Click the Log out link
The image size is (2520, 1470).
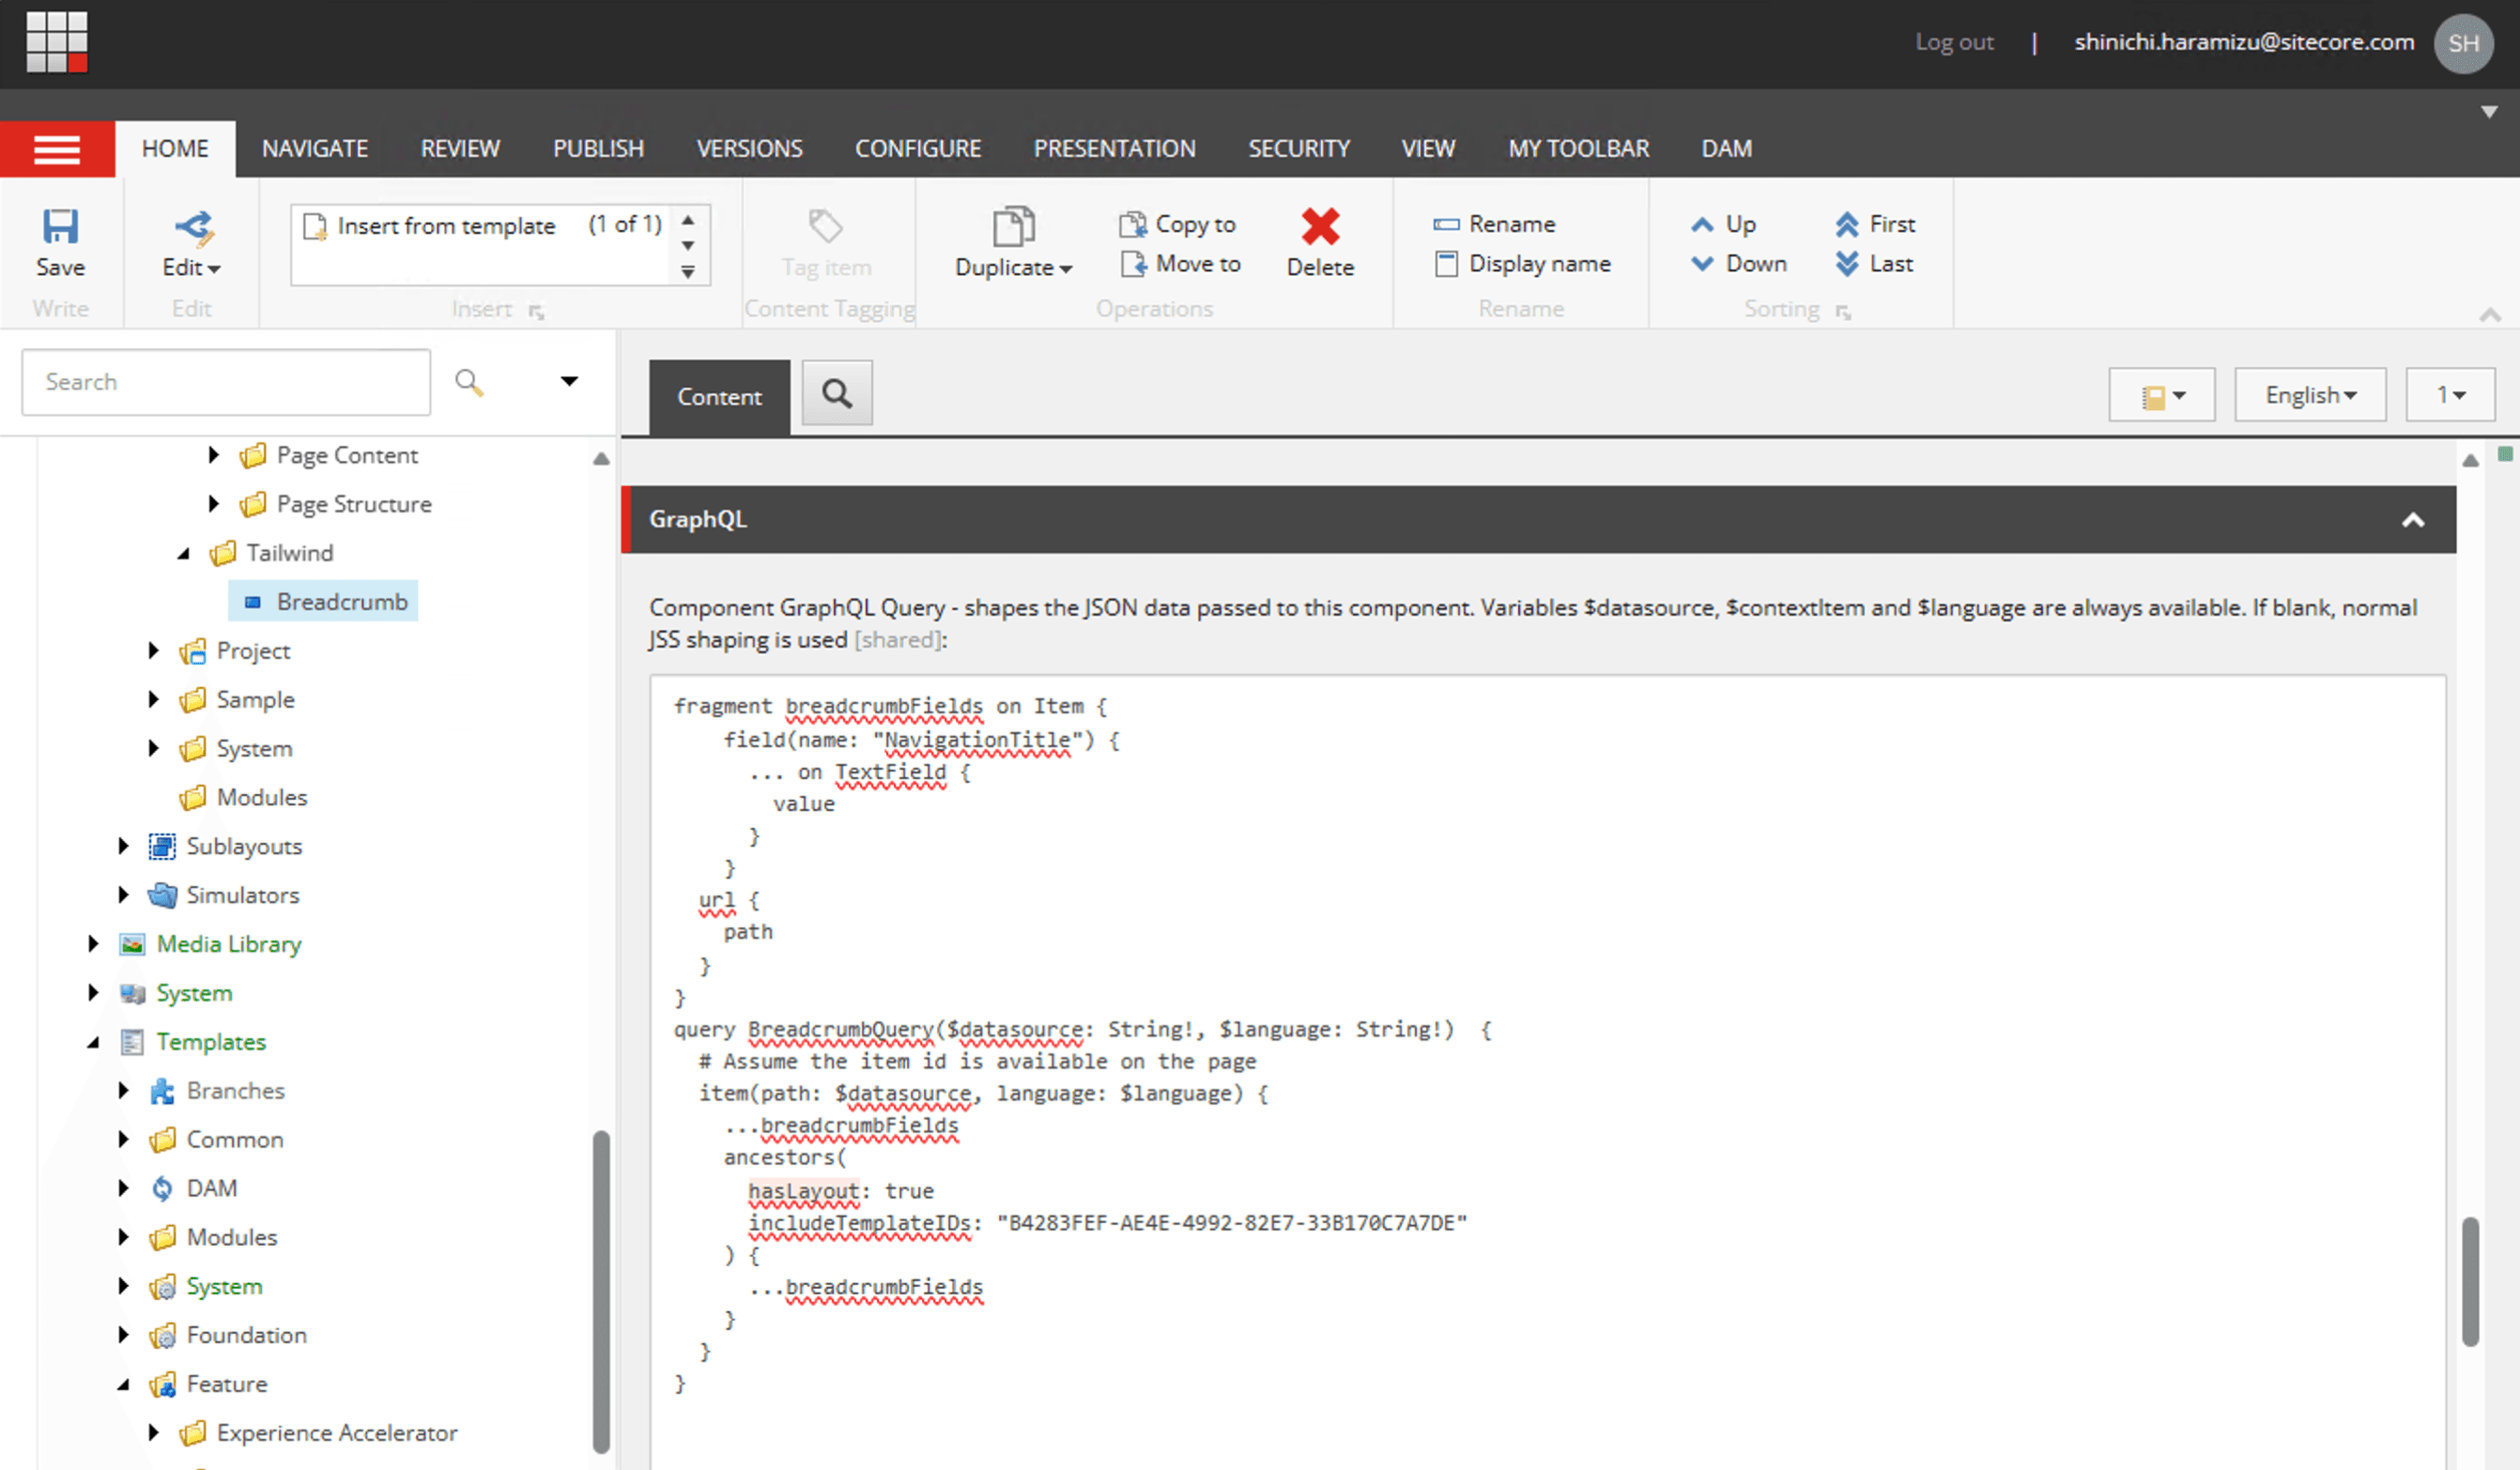tap(1954, 42)
